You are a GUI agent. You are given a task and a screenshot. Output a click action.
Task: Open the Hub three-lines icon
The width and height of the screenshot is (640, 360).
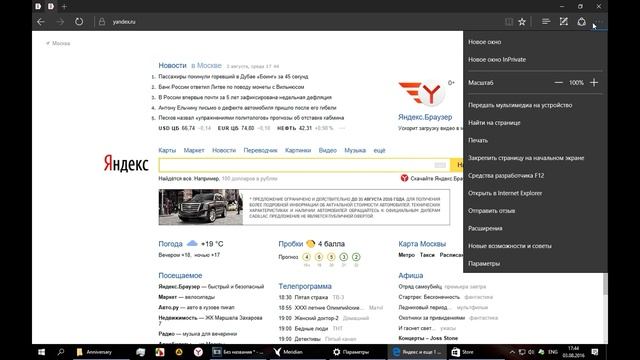[x=546, y=22]
